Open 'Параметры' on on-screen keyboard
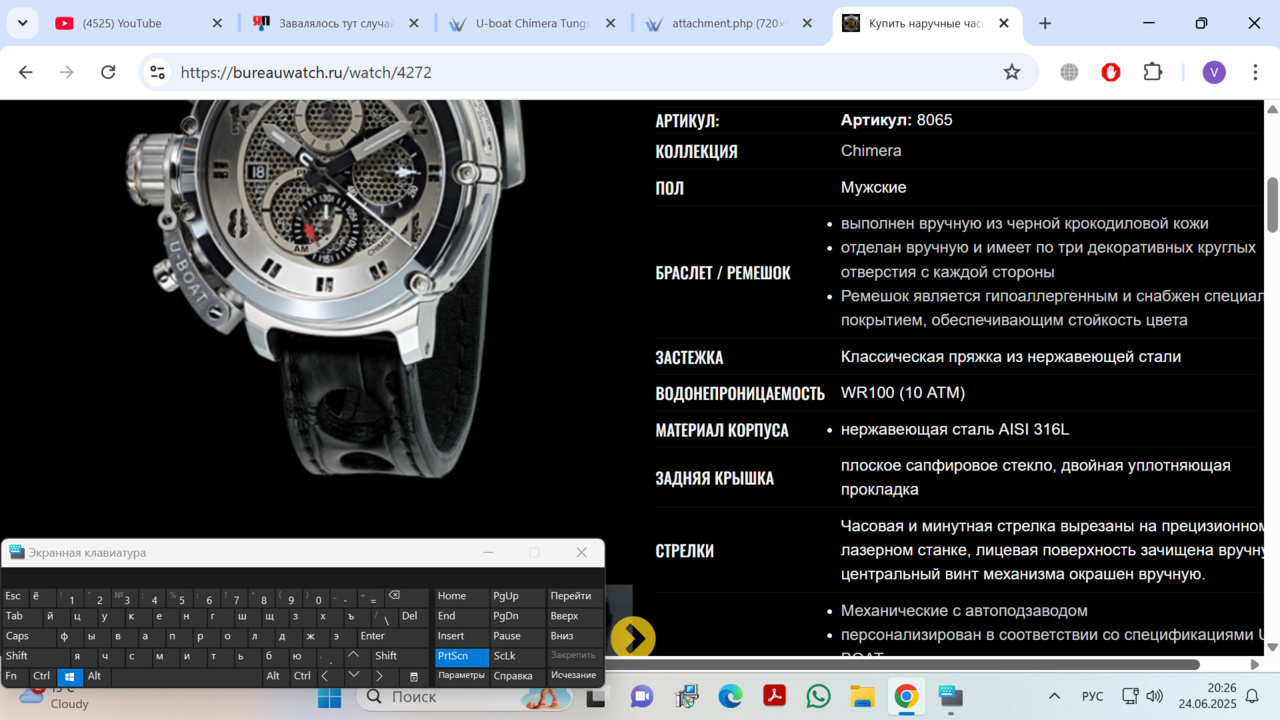Image resolution: width=1280 pixels, height=720 pixels. tap(462, 676)
